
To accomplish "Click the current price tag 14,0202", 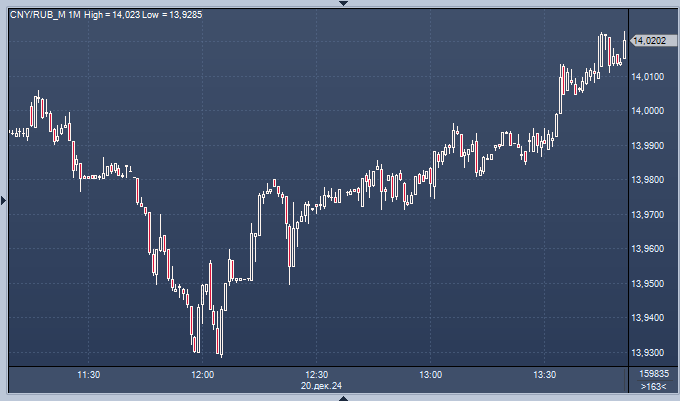I will point(650,40).
